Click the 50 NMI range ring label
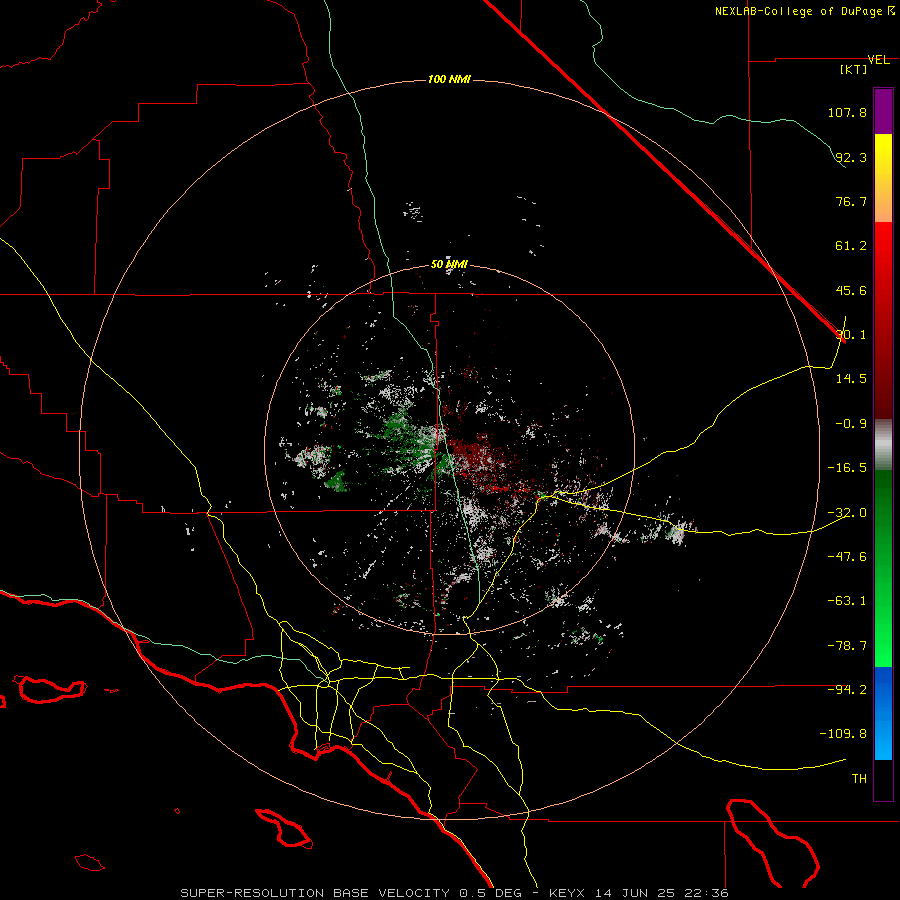The image size is (900, 900). click(449, 265)
